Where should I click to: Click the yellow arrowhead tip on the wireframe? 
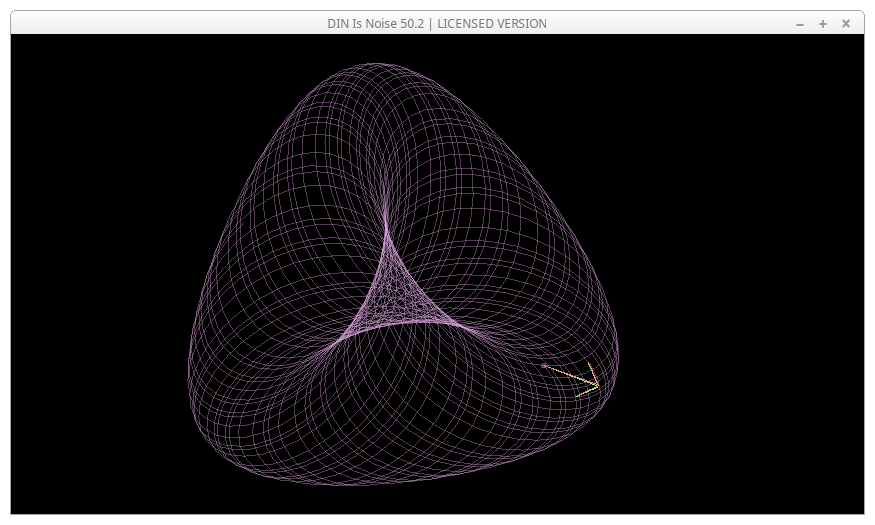[598, 386]
